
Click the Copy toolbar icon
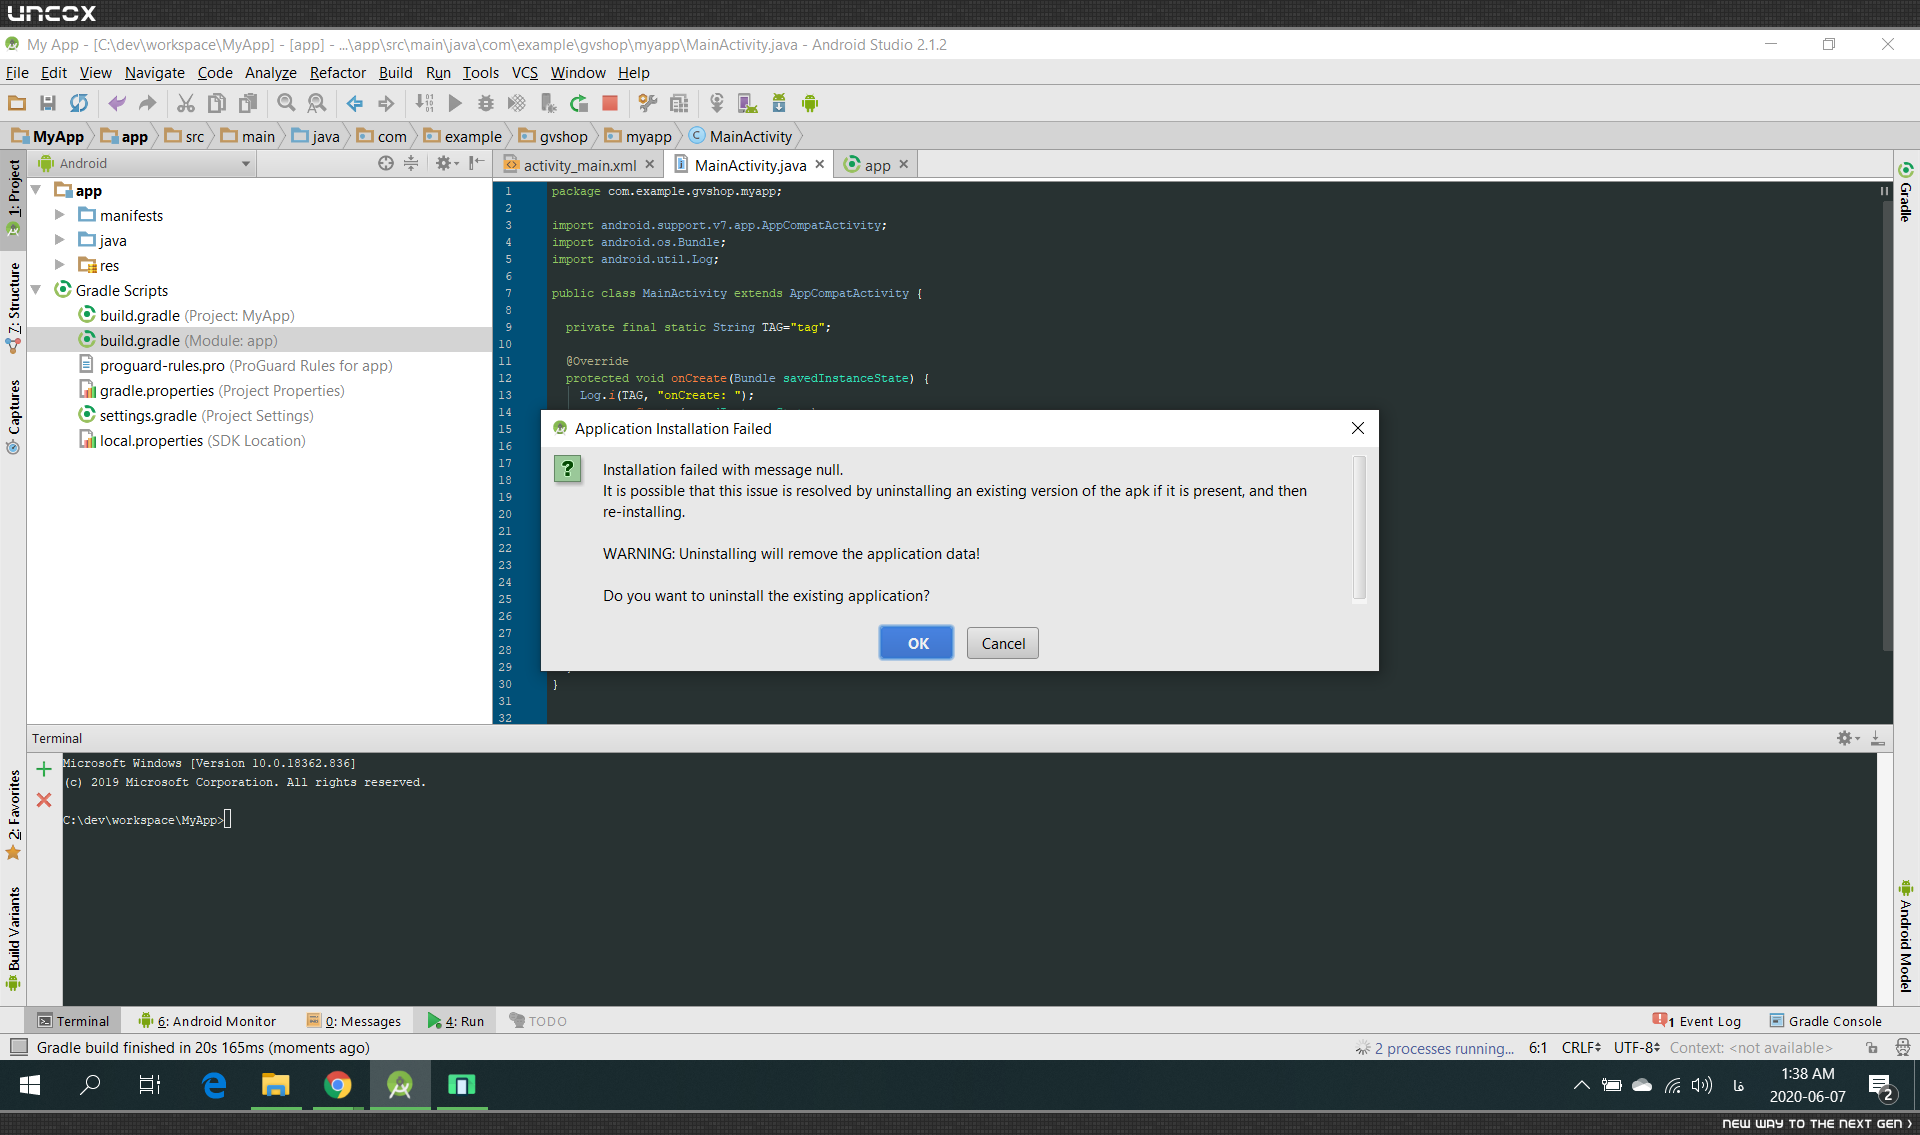click(x=217, y=103)
